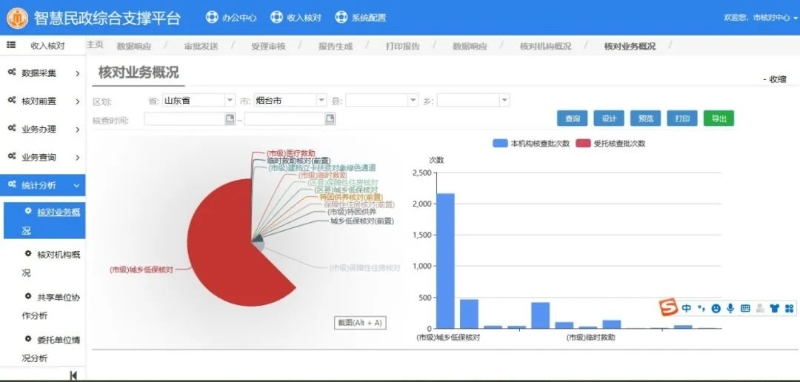Image resolution: width=800 pixels, height=382 pixels.
Task: Click the gears icon next to 统计分析
Action: click(x=11, y=185)
